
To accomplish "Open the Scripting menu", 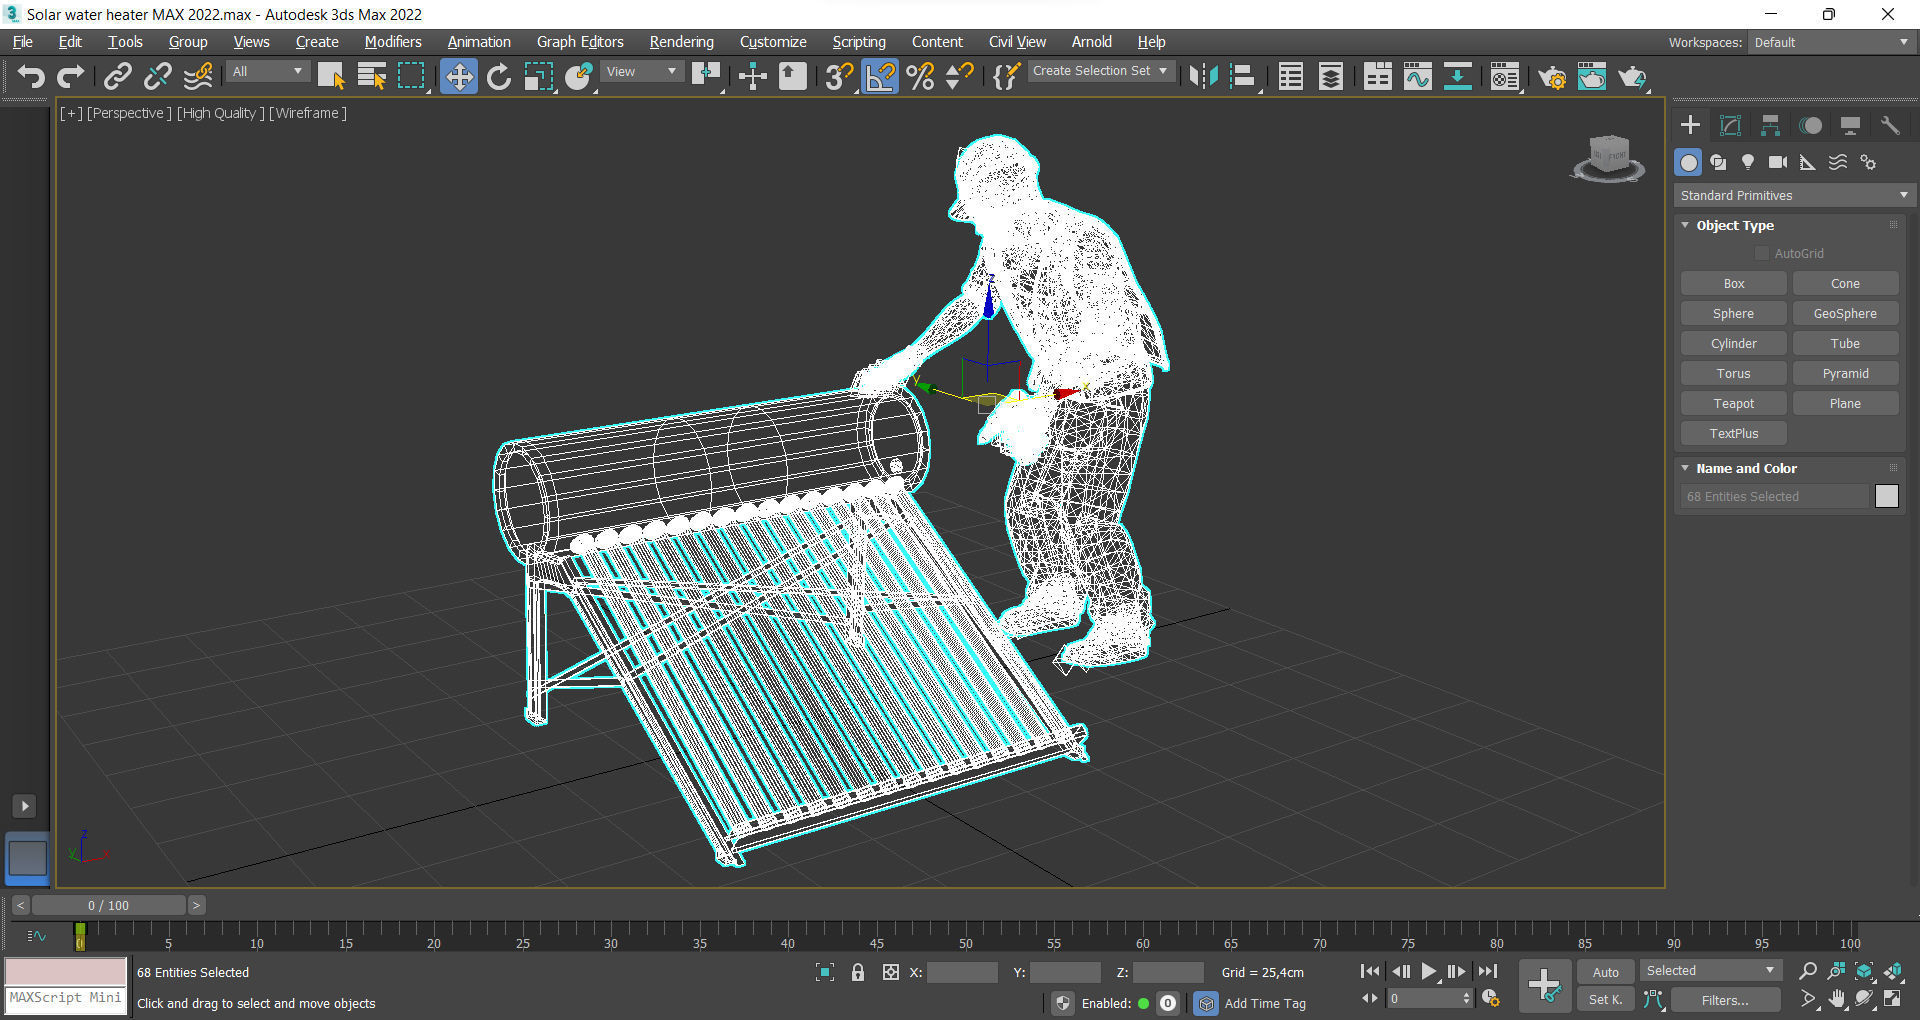I will coord(859,42).
